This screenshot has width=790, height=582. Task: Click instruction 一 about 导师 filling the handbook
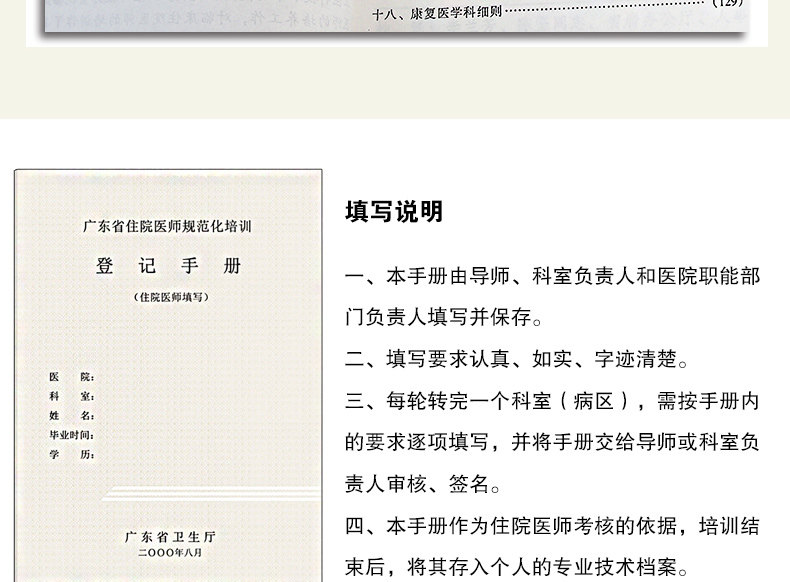point(553,297)
